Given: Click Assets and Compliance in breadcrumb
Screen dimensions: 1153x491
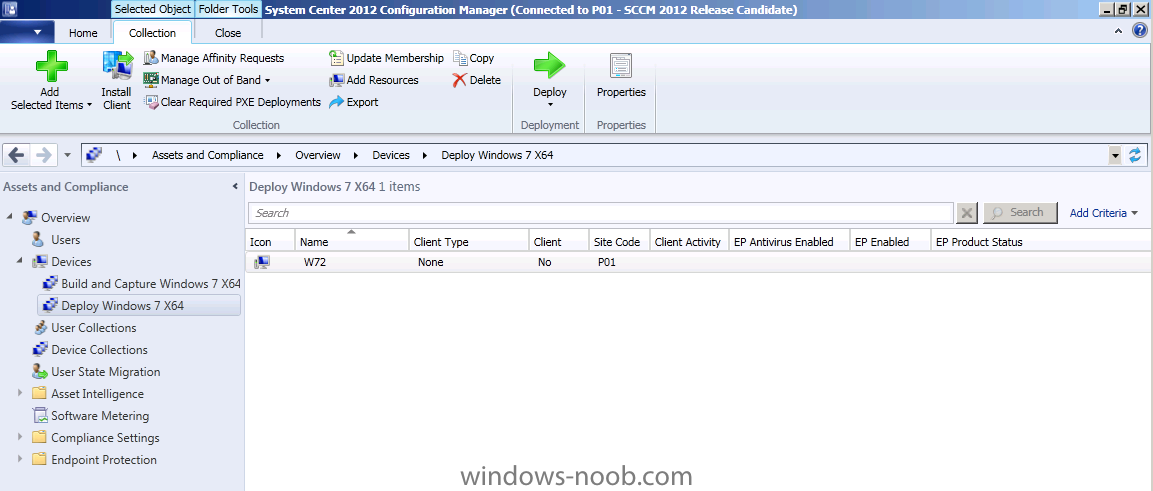Looking at the screenshot, I should [207, 155].
